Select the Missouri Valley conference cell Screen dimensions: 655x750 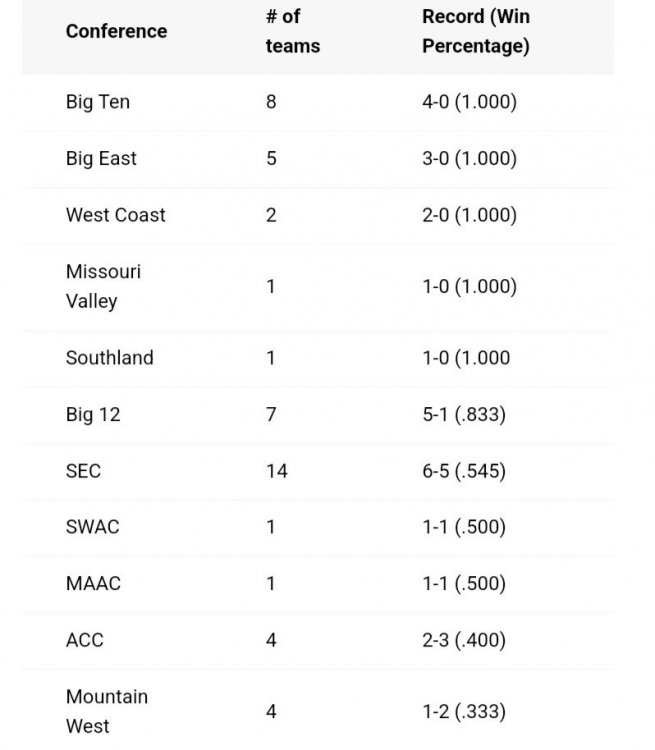pos(103,286)
